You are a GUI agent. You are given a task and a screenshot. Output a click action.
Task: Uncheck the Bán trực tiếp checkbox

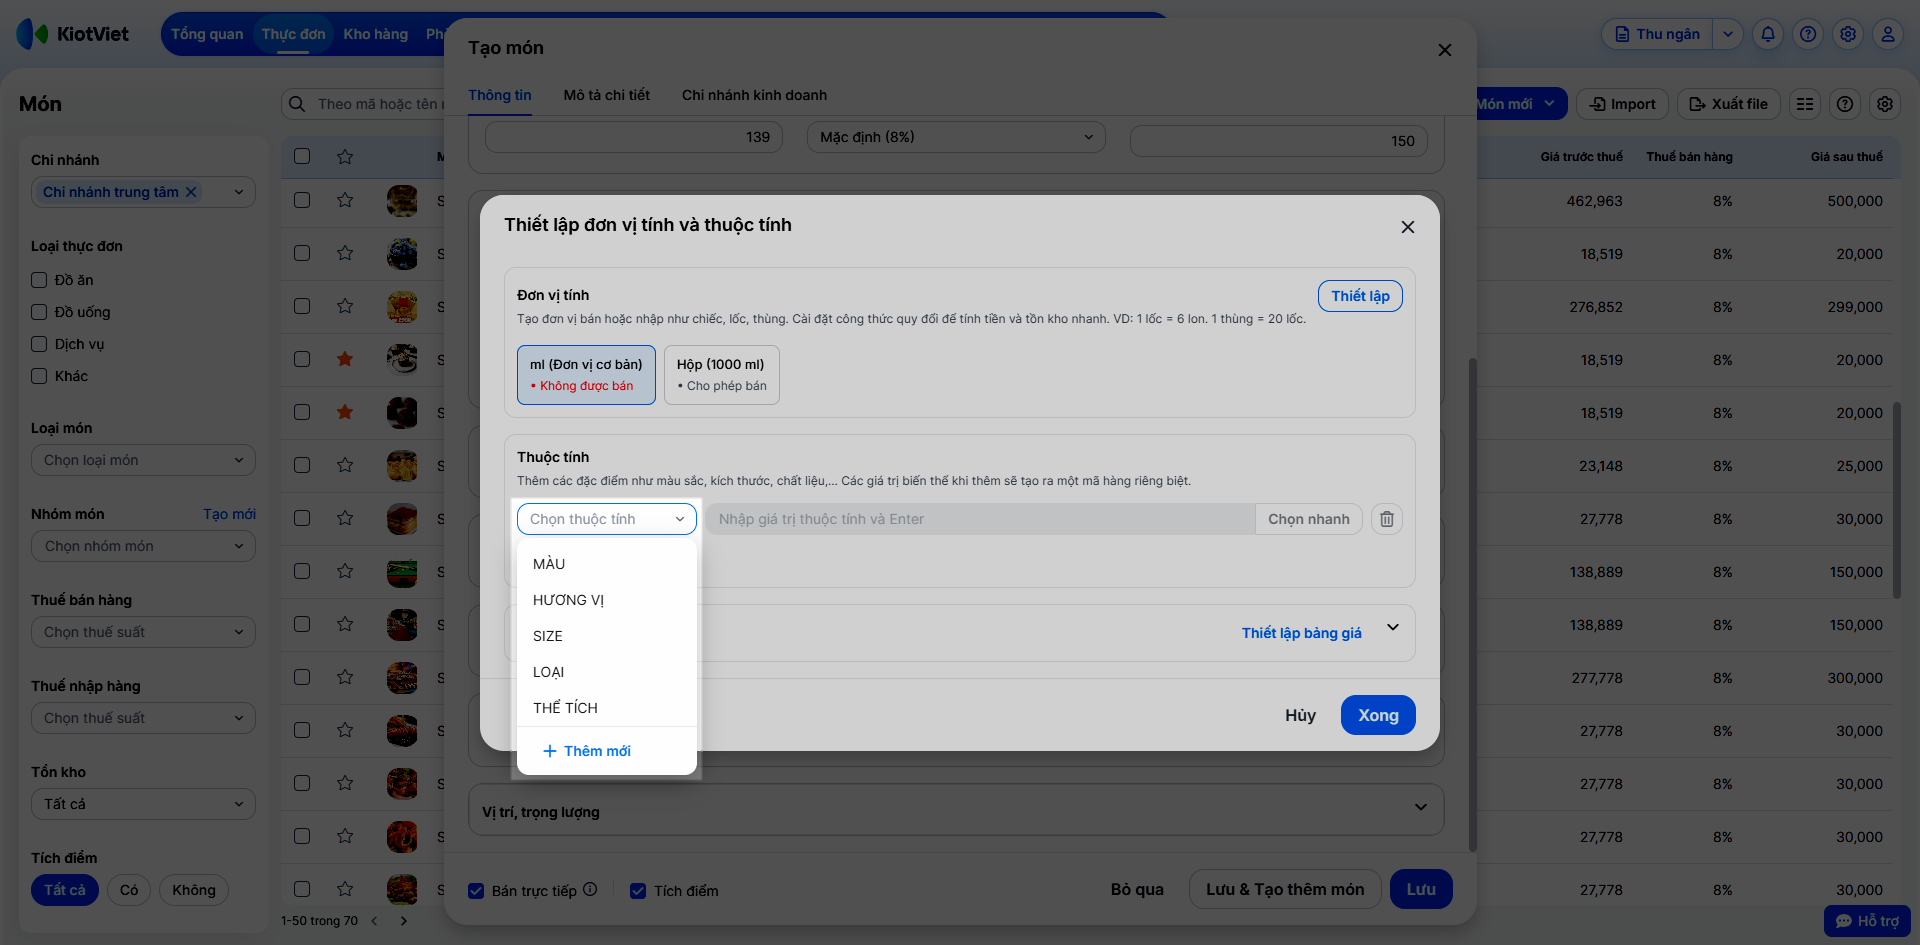tap(477, 891)
